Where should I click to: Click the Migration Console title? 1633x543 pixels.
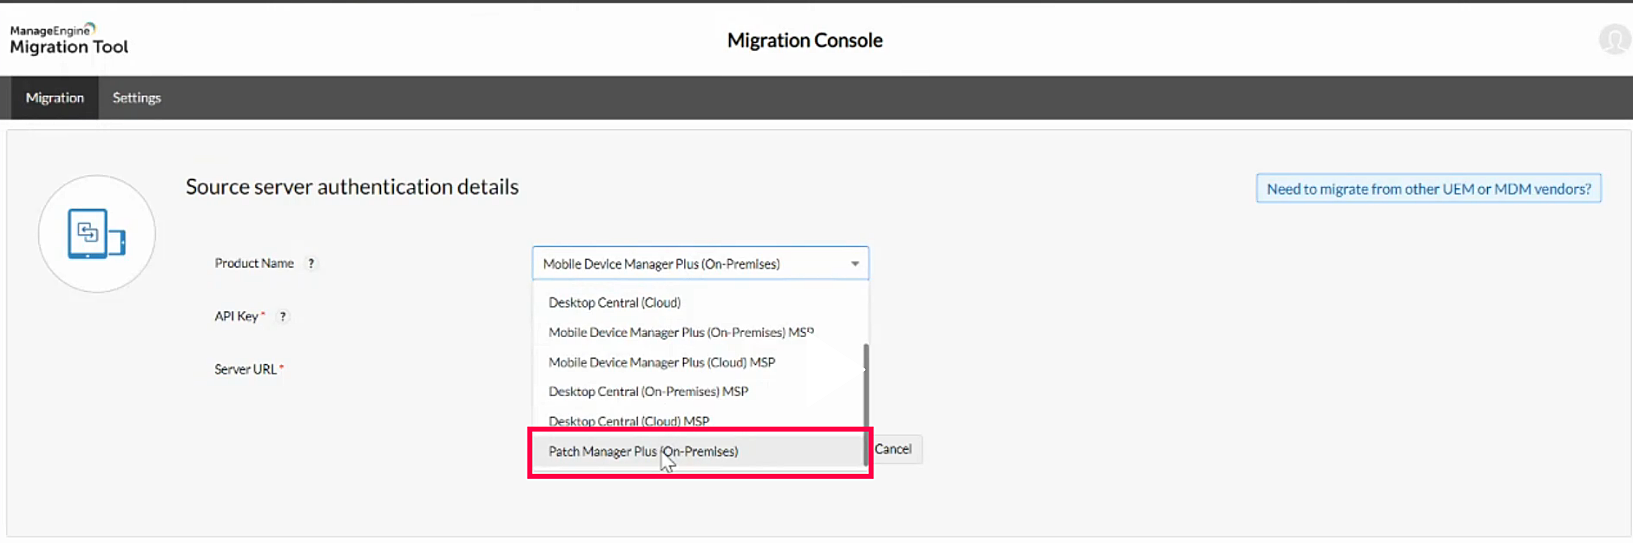(x=805, y=41)
